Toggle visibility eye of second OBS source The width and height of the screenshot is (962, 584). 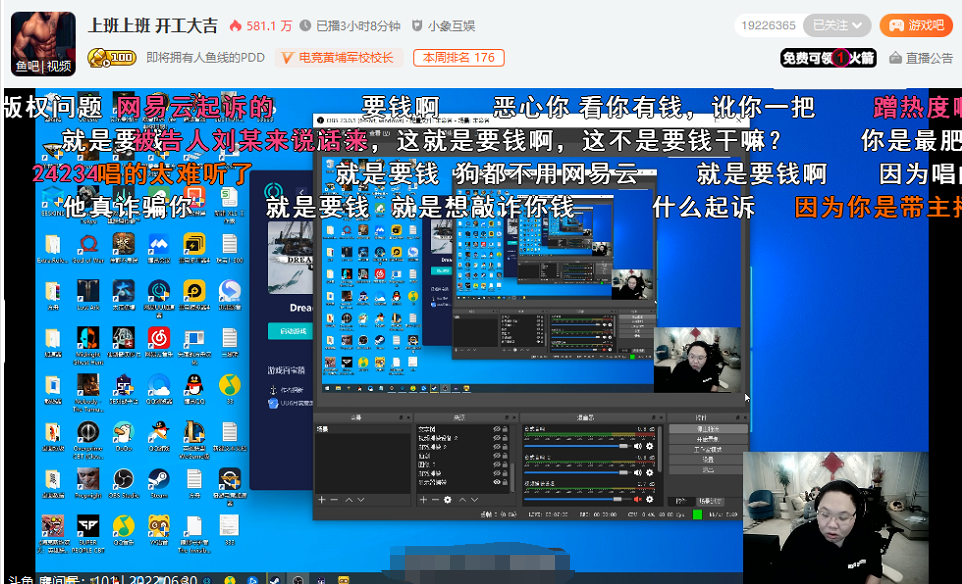coord(497,438)
